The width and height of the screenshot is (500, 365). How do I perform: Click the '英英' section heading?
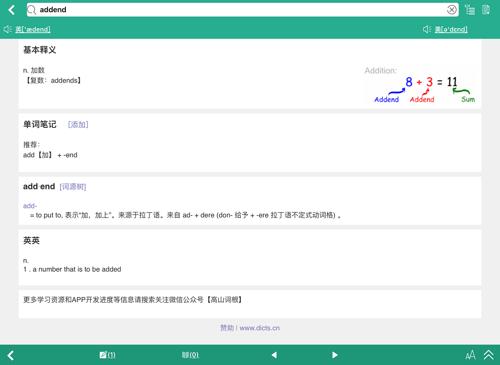click(31, 241)
